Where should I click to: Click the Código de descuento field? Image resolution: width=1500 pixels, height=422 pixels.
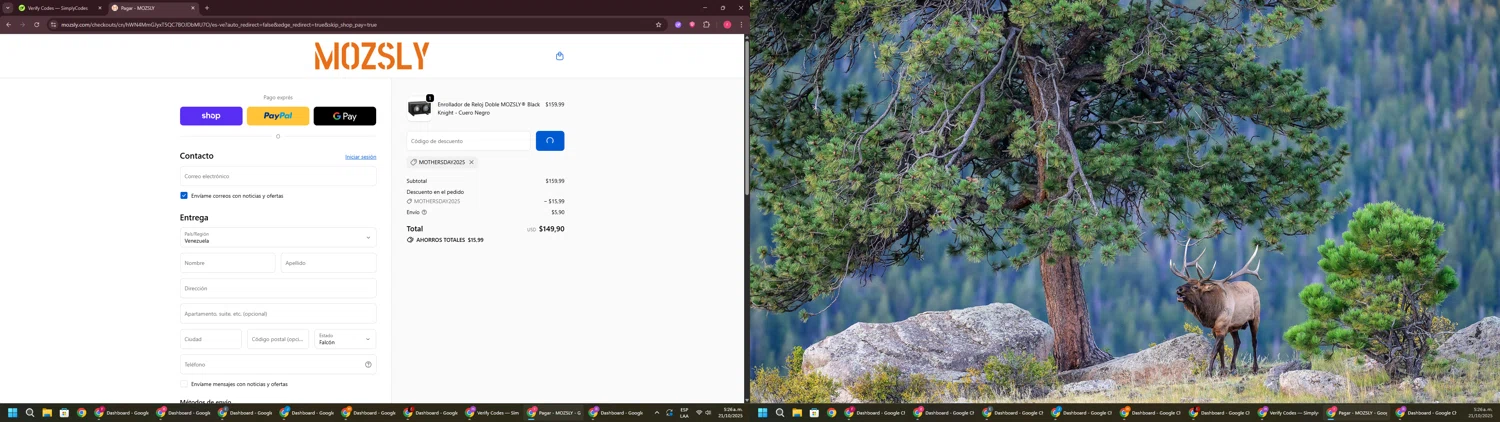pyautogui.click(x=469, y=141)
